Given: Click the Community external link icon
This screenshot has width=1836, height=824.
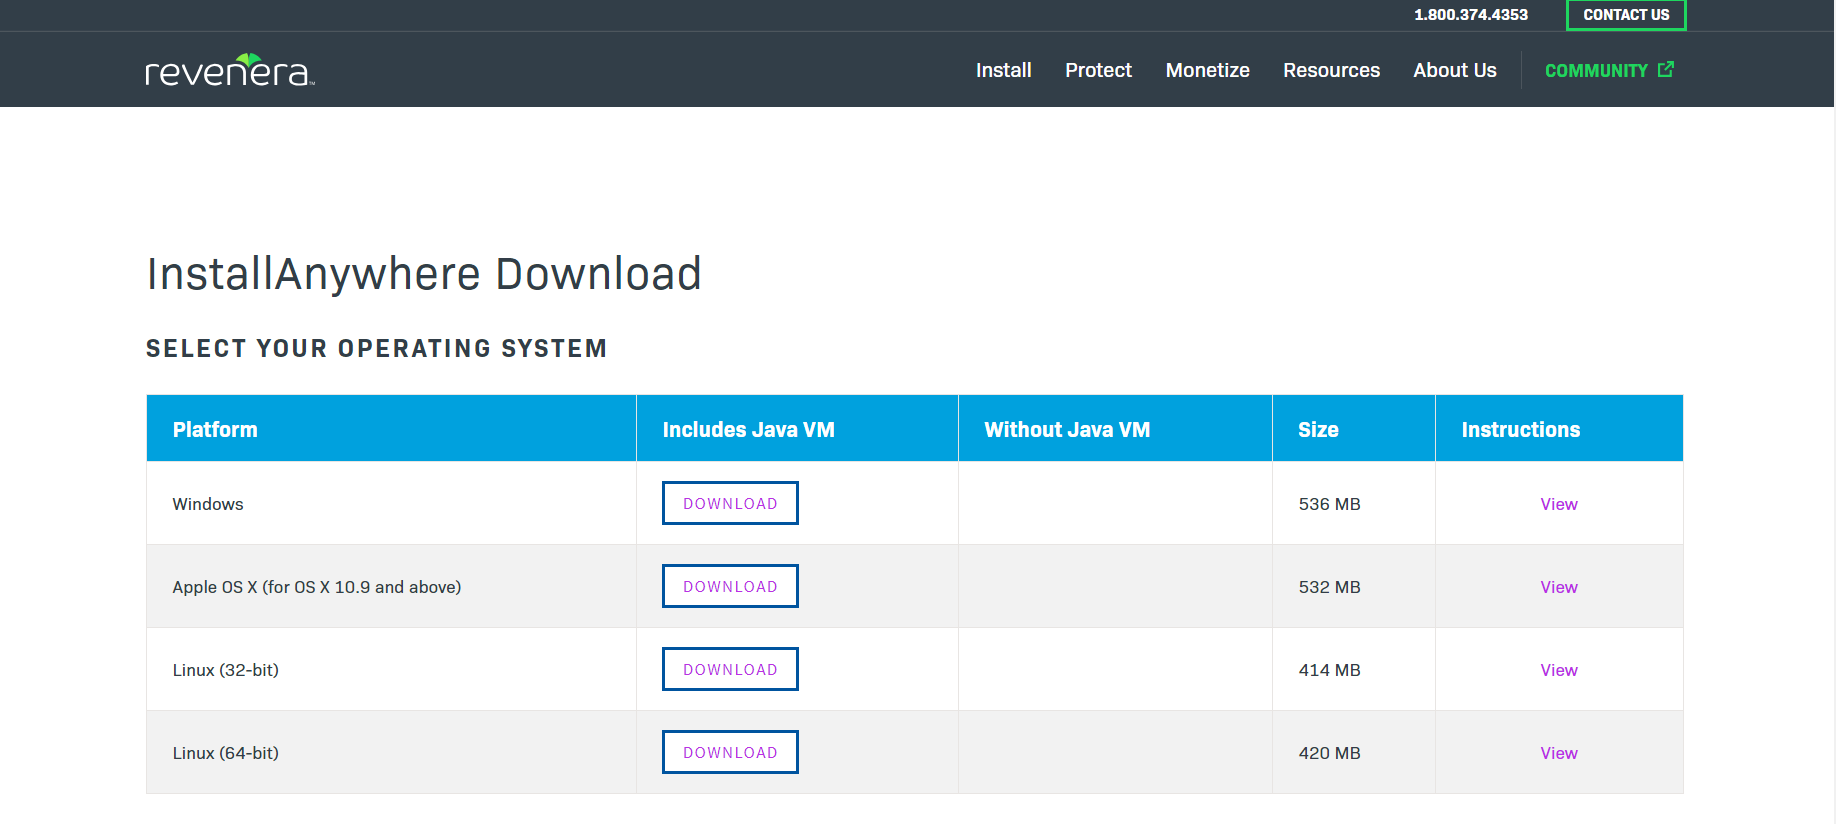Looking at the screenshot, I should (x=1665, y=69).
